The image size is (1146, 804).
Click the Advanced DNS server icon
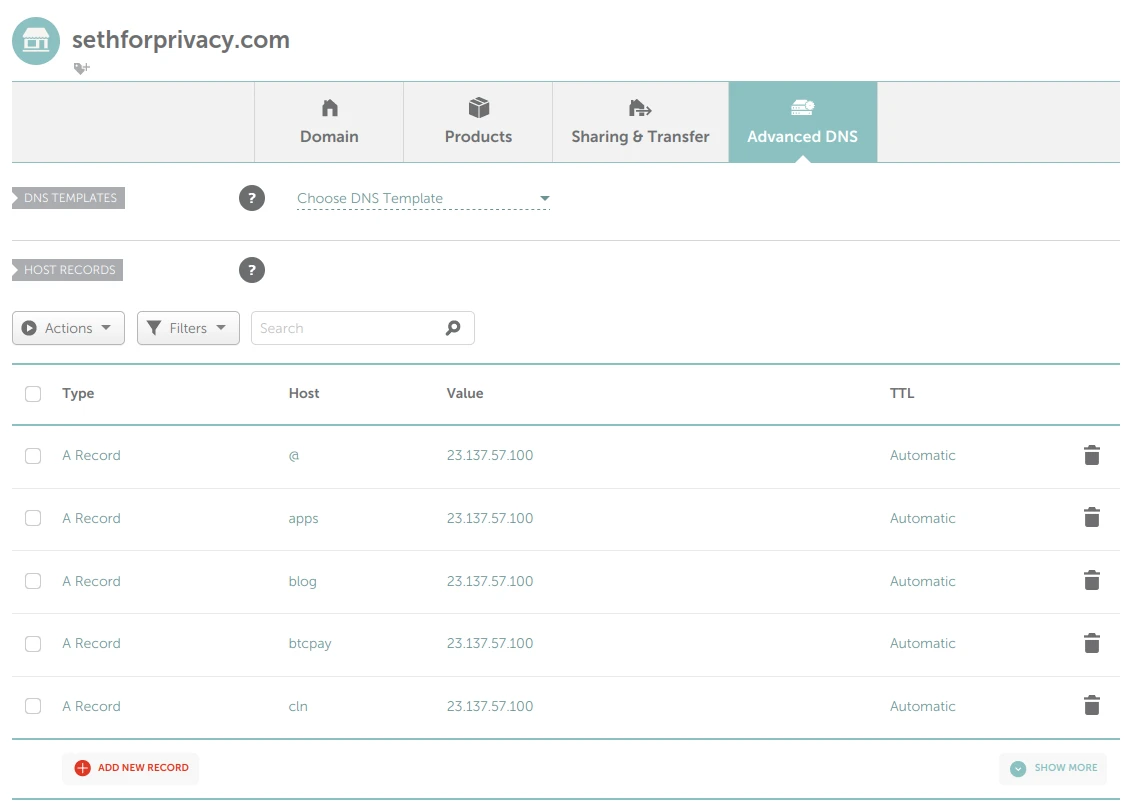[x=802, y=107]
